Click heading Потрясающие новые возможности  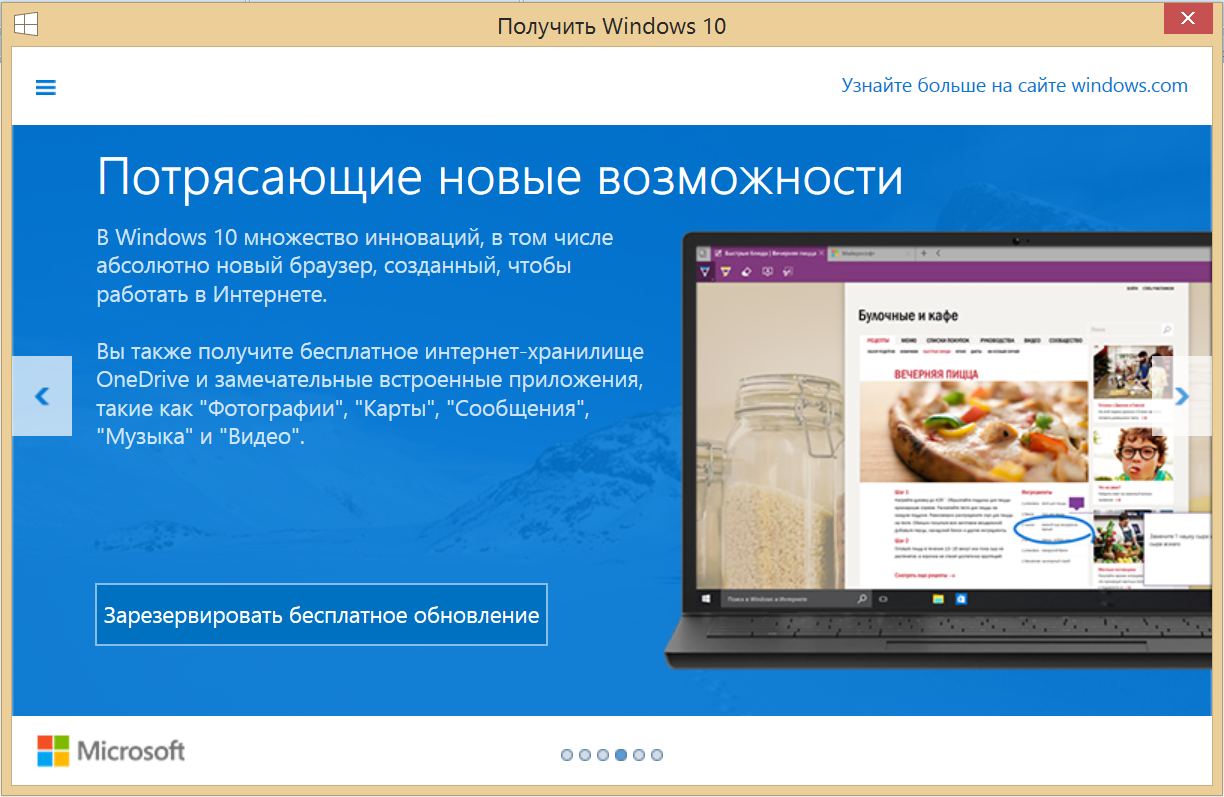[500, 178]
